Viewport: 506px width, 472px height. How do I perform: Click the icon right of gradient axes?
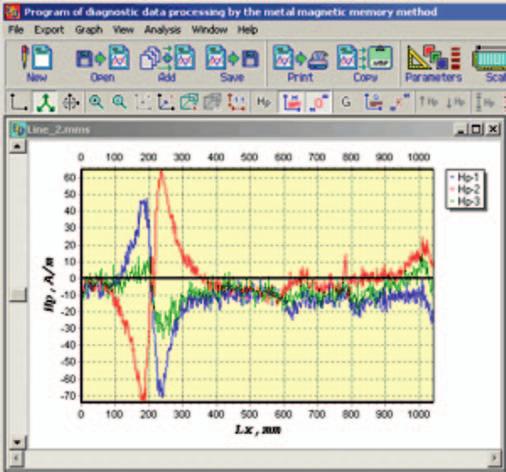[399, 102]
